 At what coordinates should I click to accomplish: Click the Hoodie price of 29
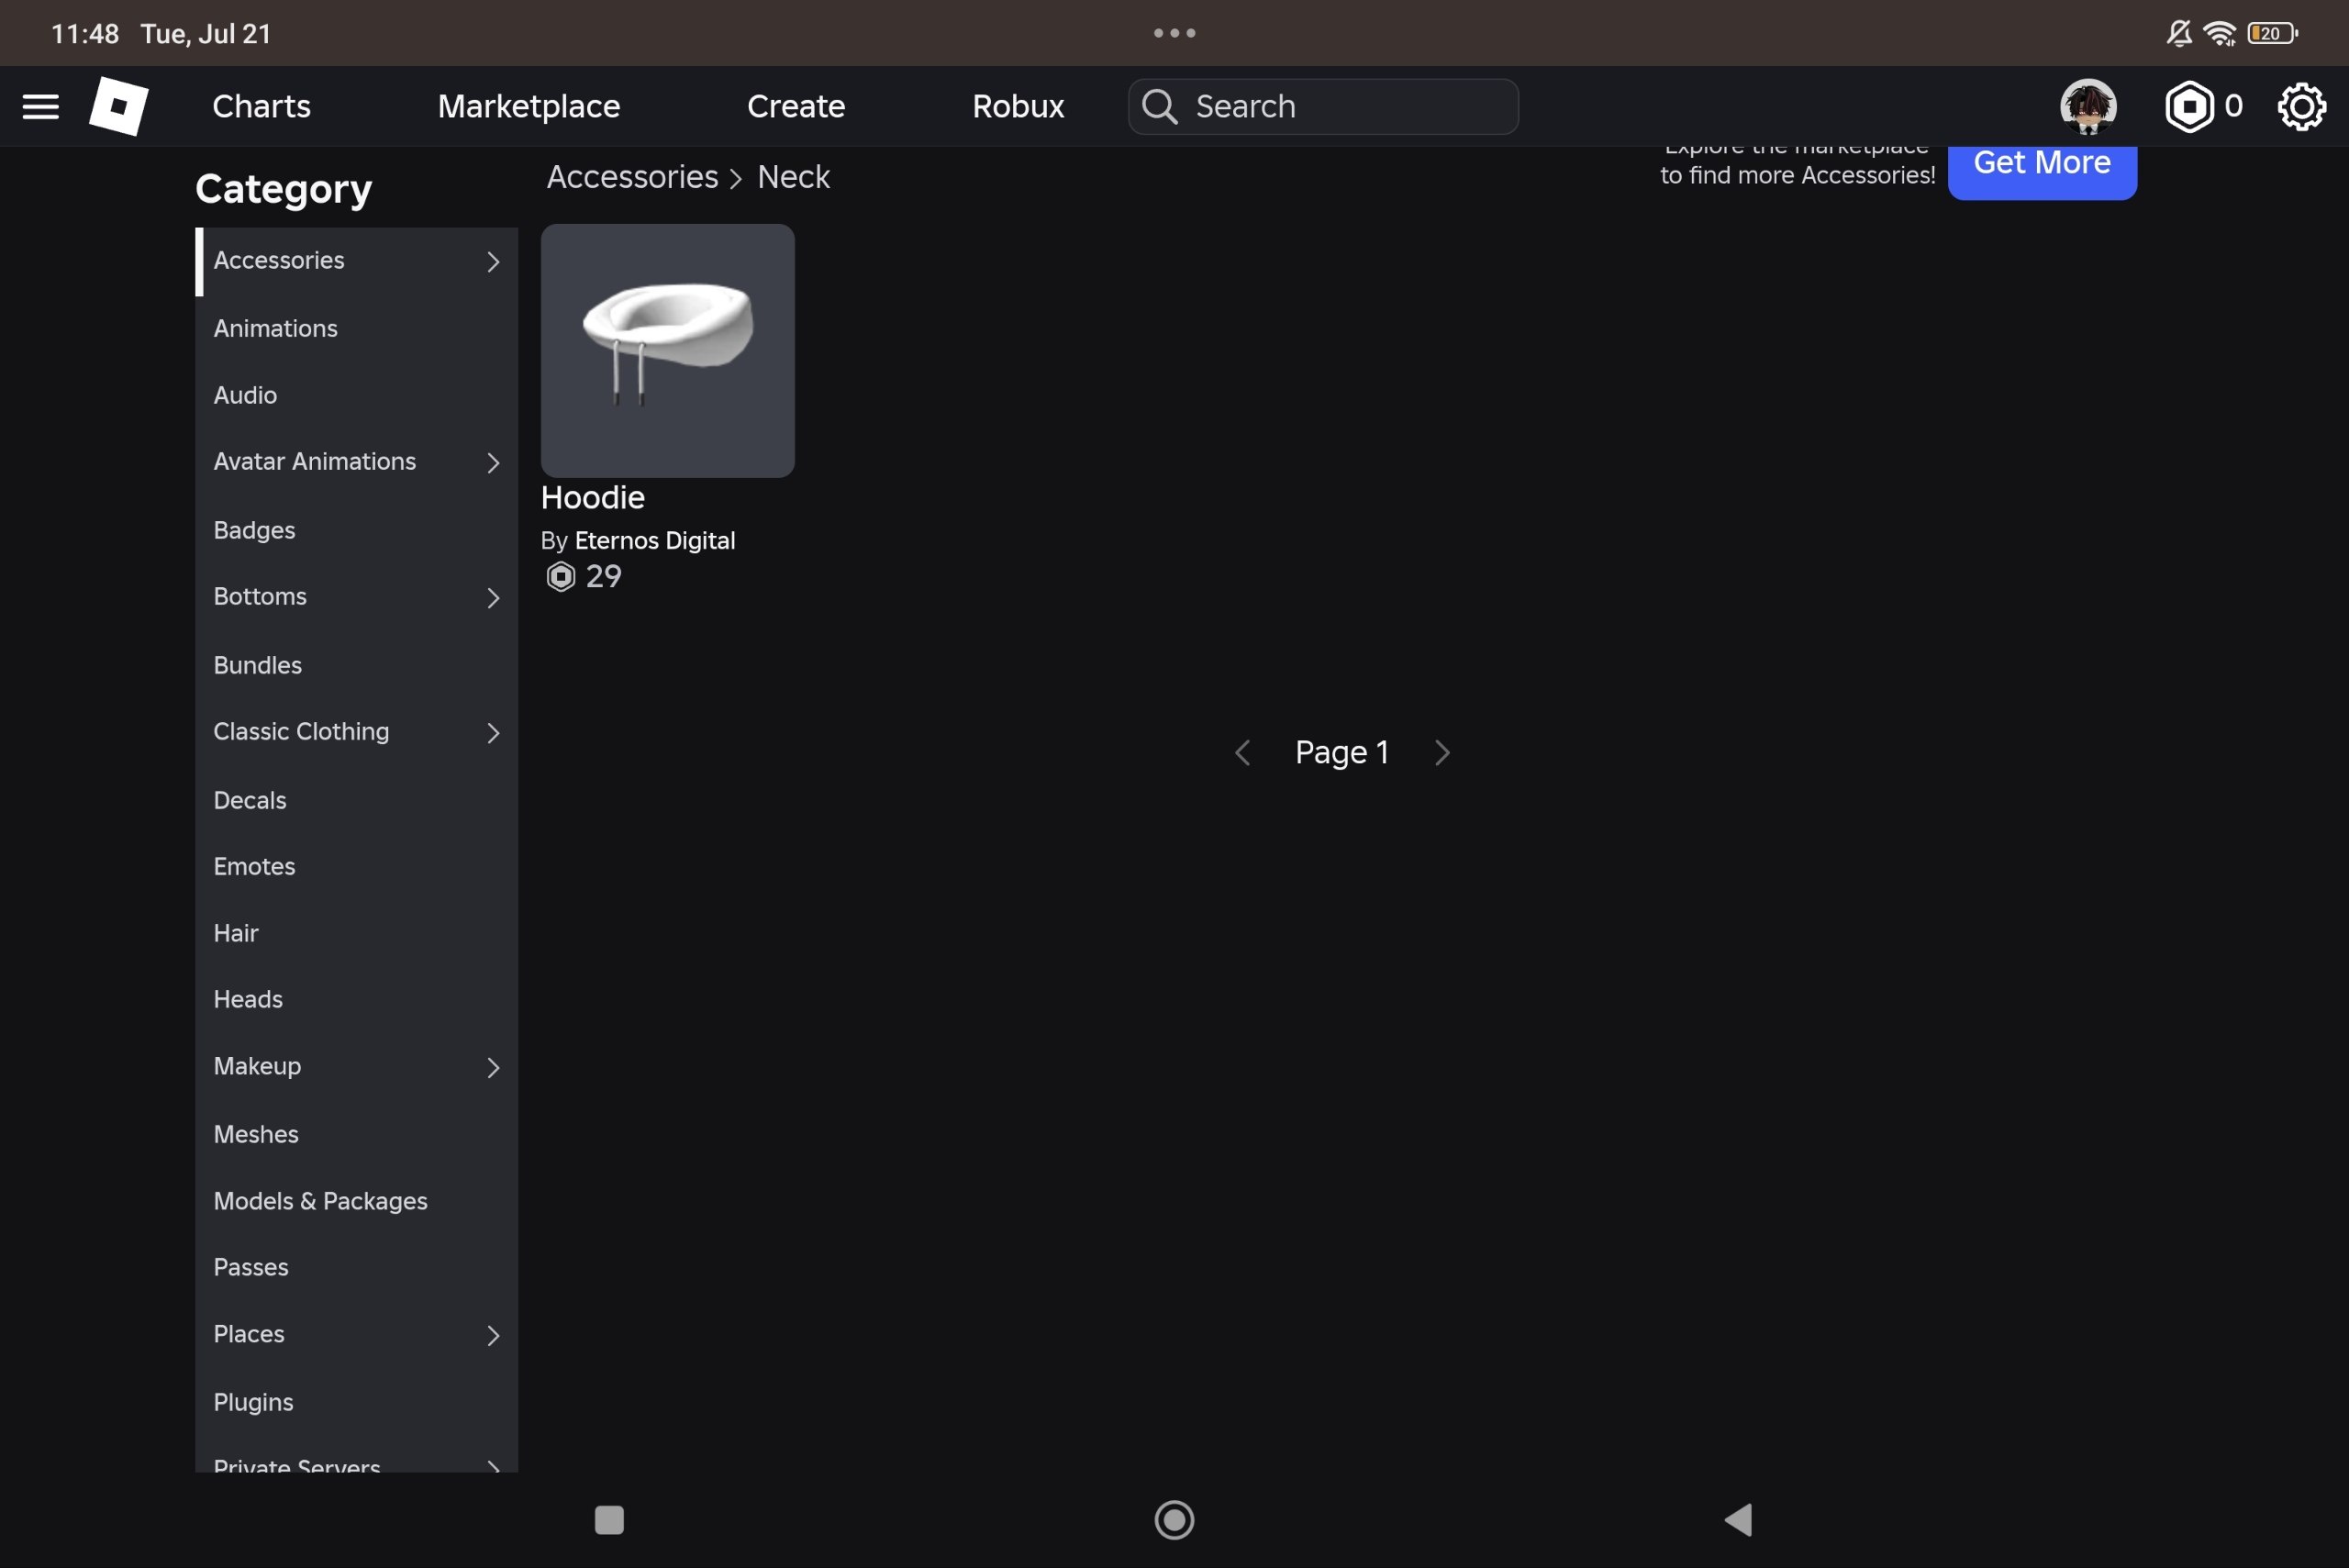pos(603,576)
